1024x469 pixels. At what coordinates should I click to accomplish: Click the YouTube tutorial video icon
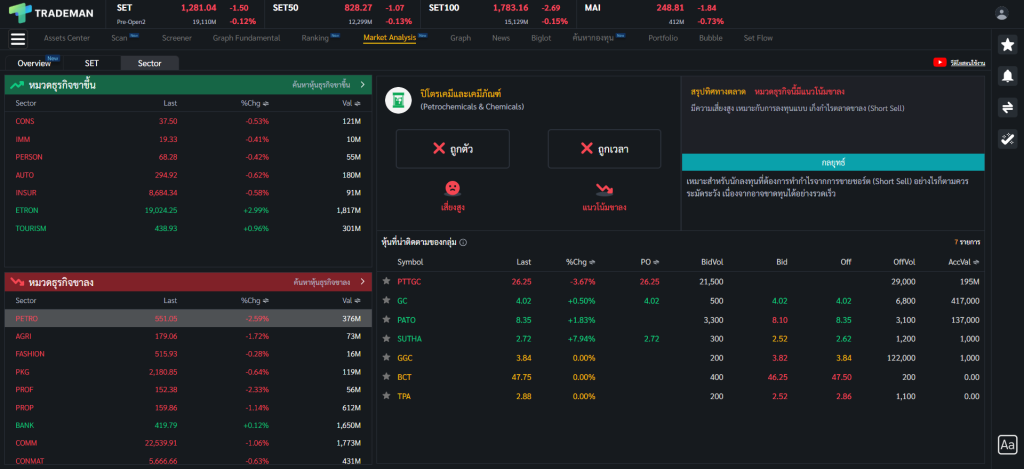pos(939,62)
